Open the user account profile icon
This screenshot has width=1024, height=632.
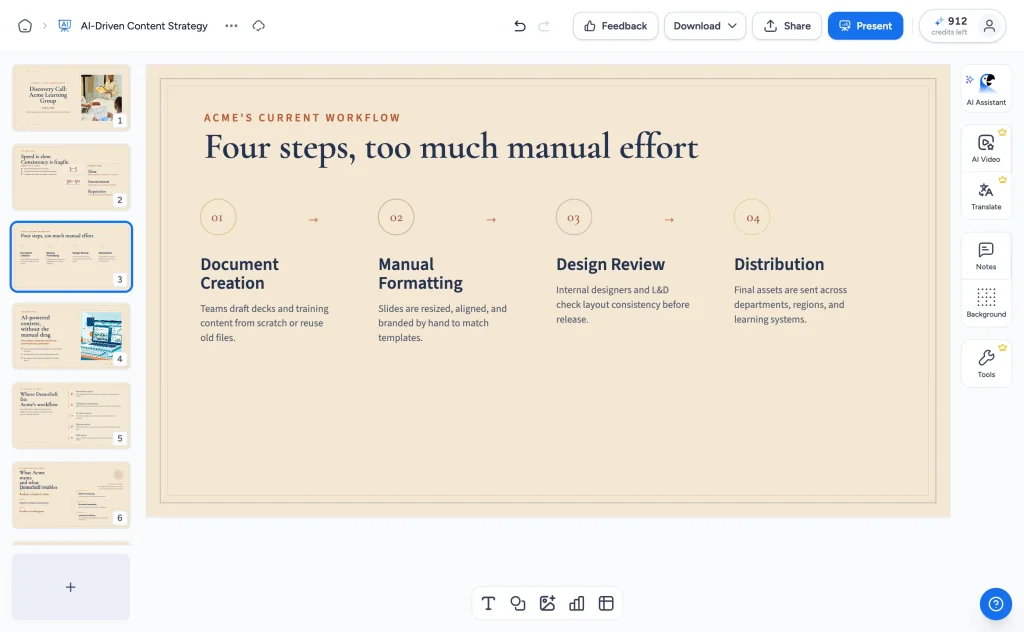coord(989,26)
